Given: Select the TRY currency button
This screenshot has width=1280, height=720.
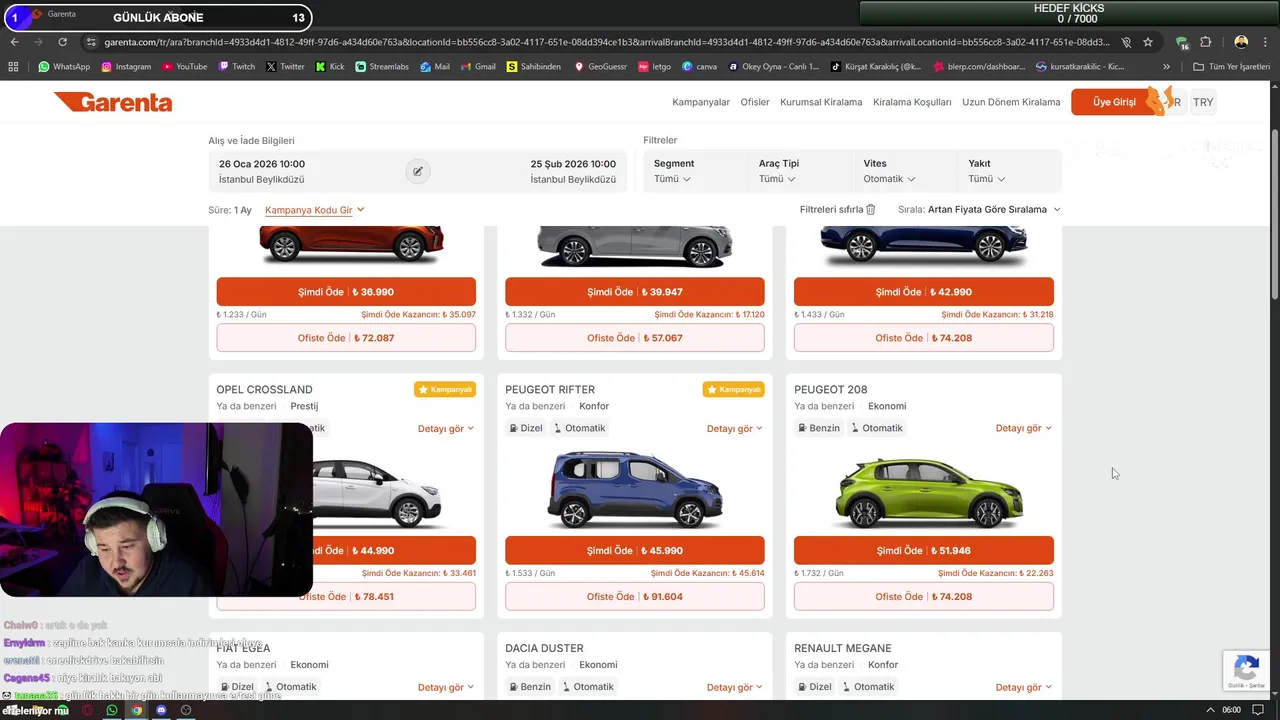Looking at the screenshot, I should (1203, 102).
